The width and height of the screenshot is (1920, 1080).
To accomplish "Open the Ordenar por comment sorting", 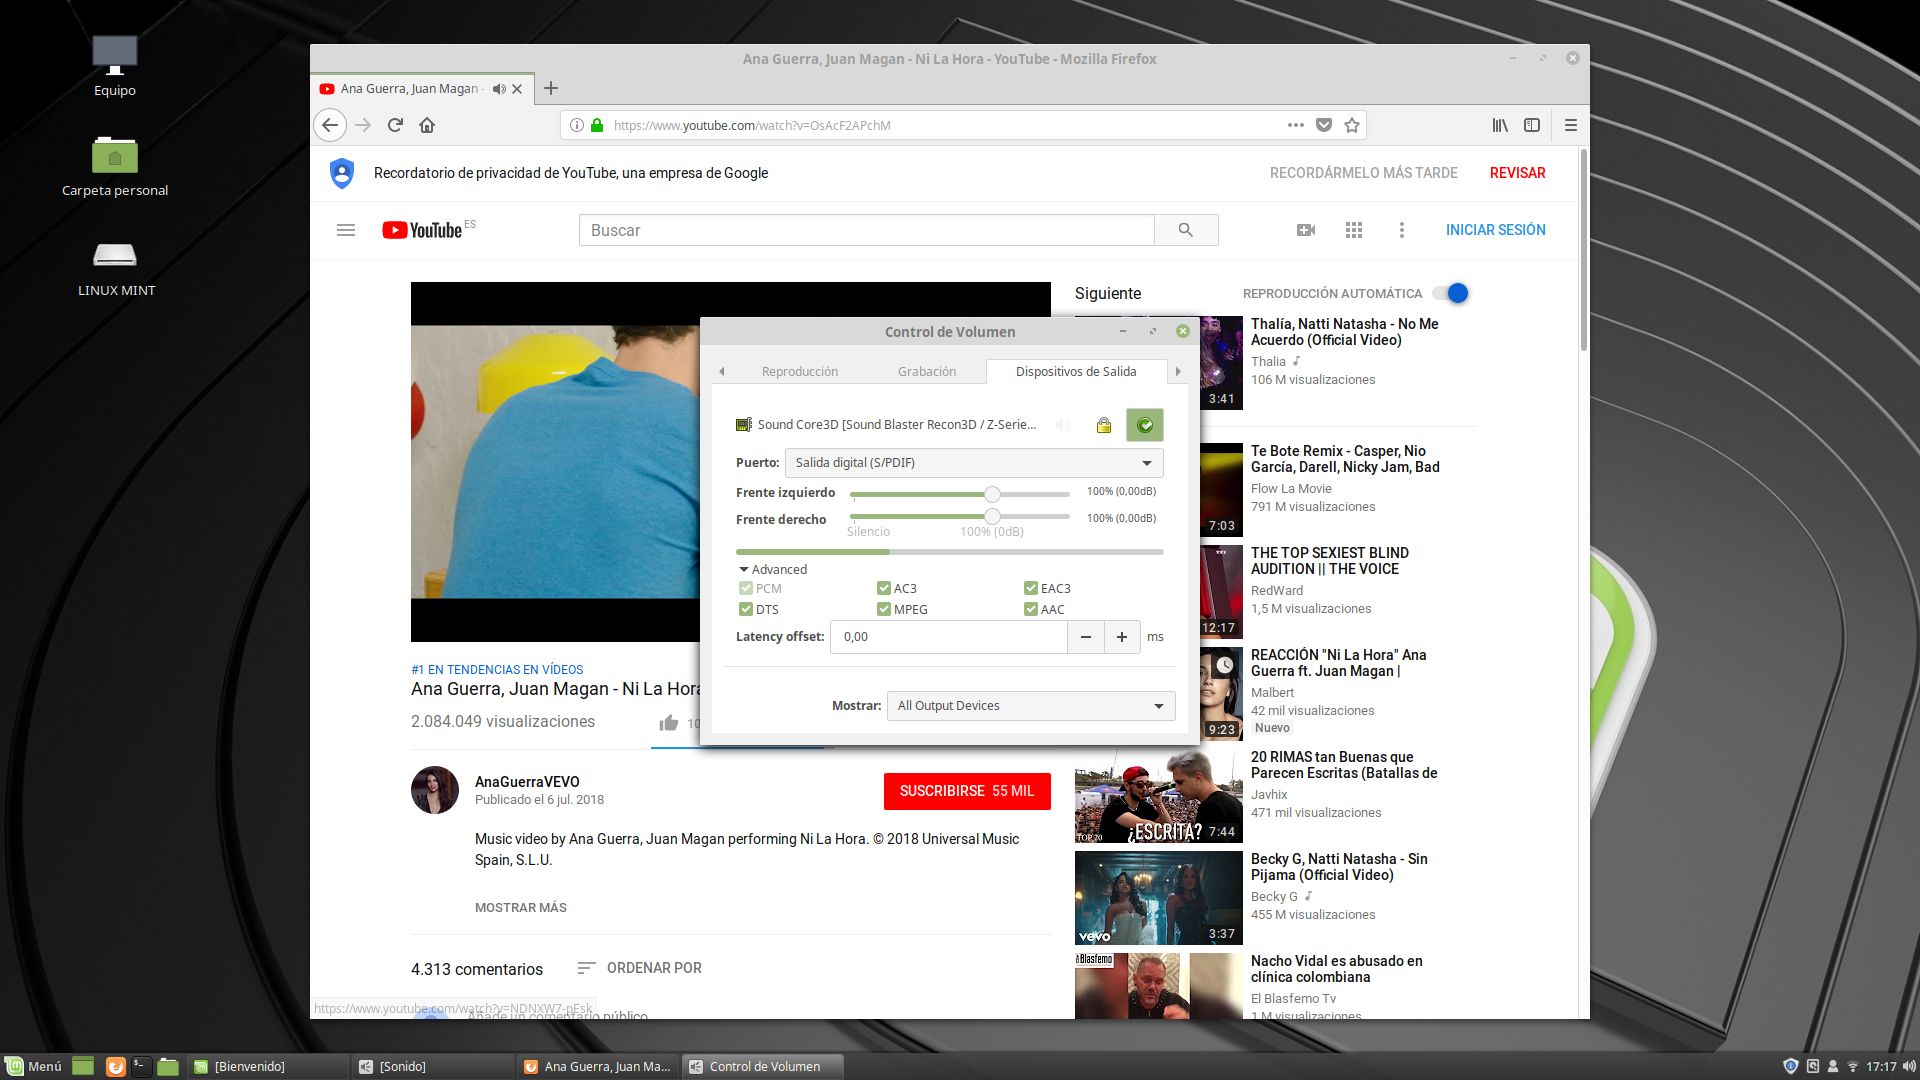I will tap(640, 968).
